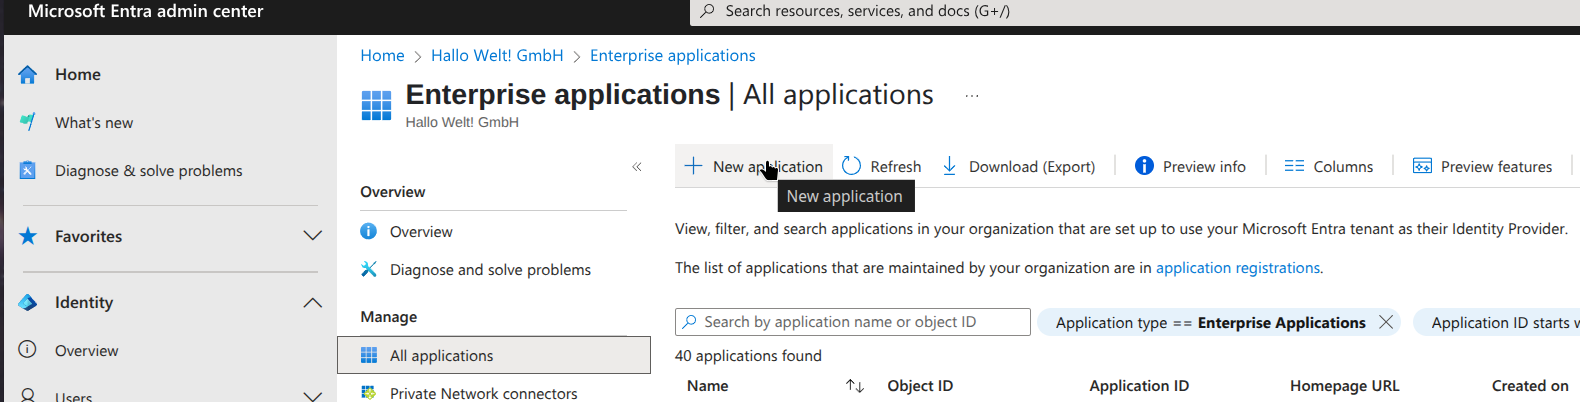Open Preview features panel
The width and height of the screenshot is (1580, 402).
1482,166
